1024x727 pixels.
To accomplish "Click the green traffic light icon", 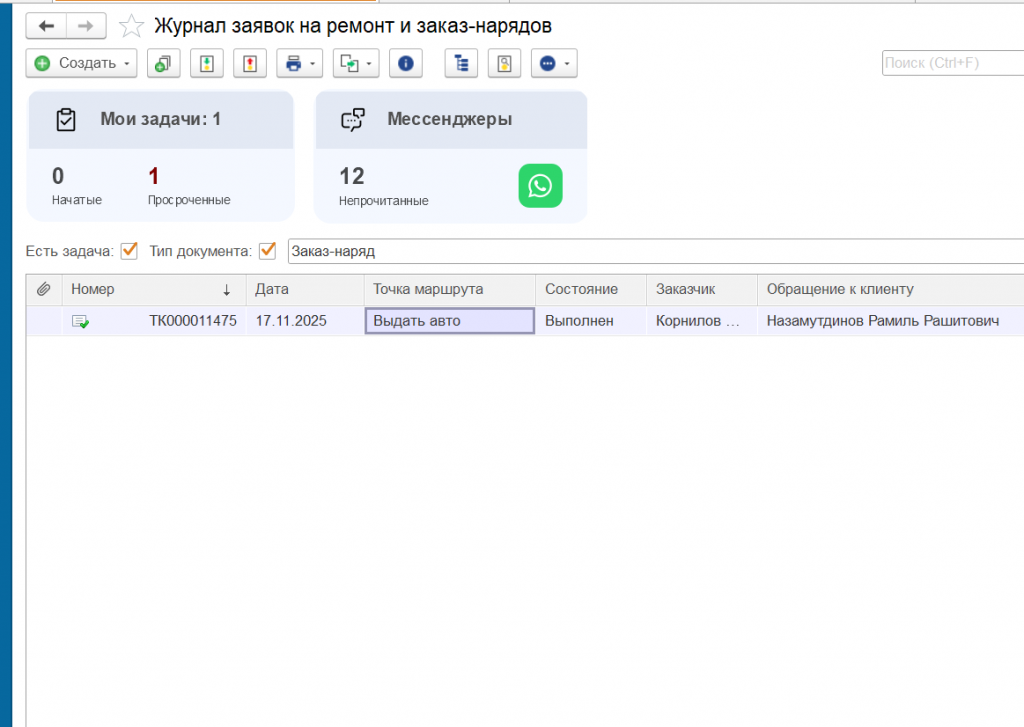I will (x=207, y=63).
